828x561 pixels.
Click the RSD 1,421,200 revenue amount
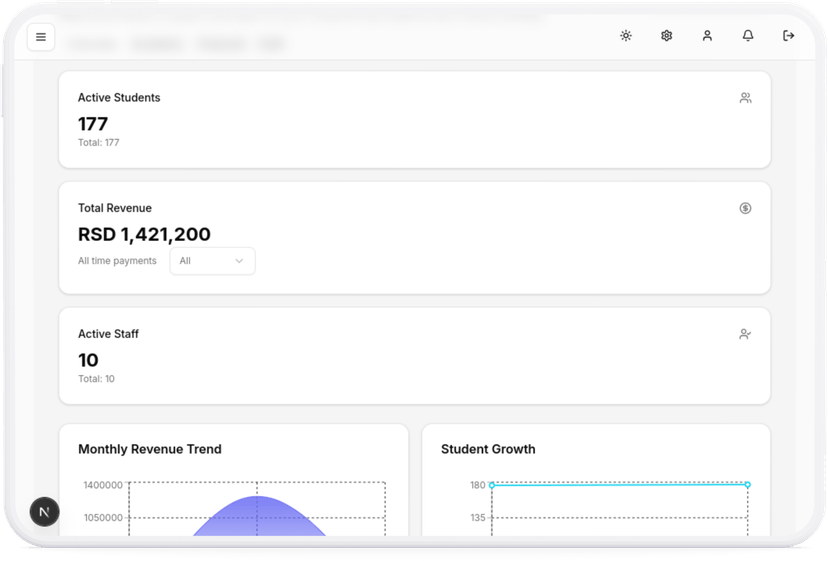pos(144,234)
